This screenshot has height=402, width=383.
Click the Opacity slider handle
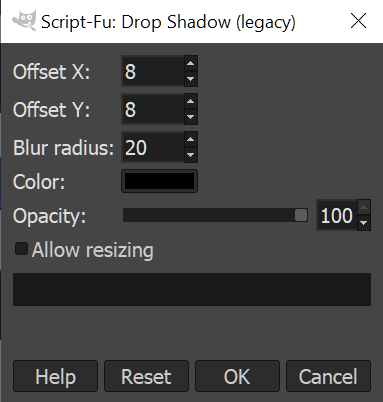point(301,215)
